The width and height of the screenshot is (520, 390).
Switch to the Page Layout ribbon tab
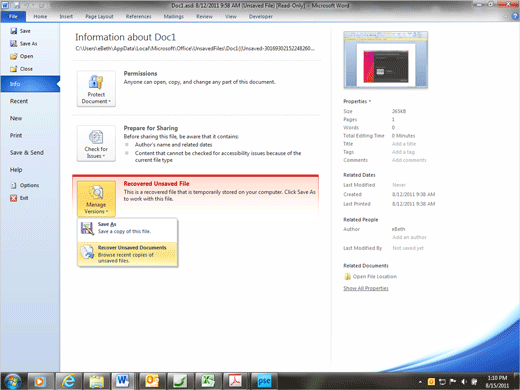[x=99, y=16]
